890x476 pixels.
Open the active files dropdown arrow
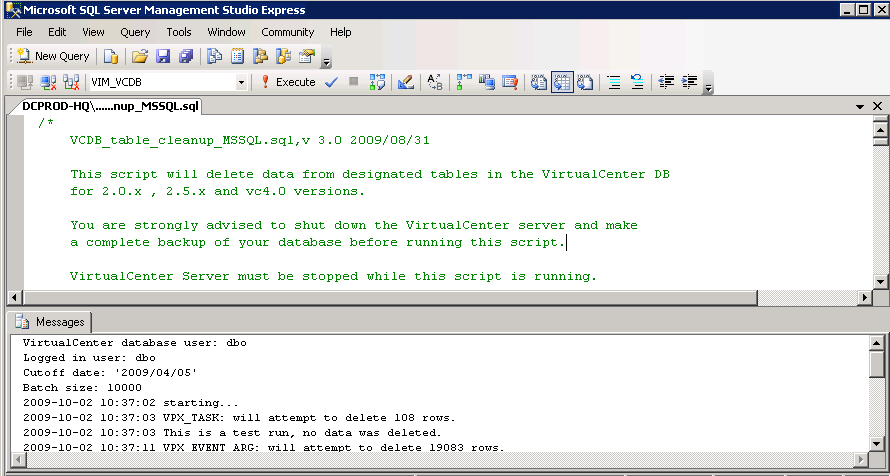[x=860, y=106]
